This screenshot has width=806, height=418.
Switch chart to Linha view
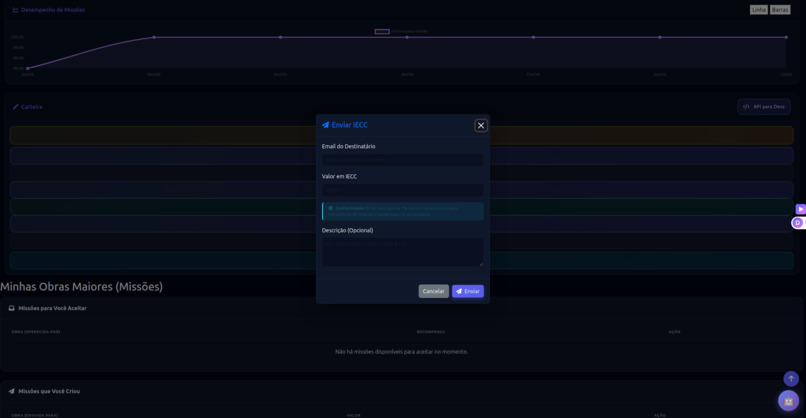click(x=759, y=10)
